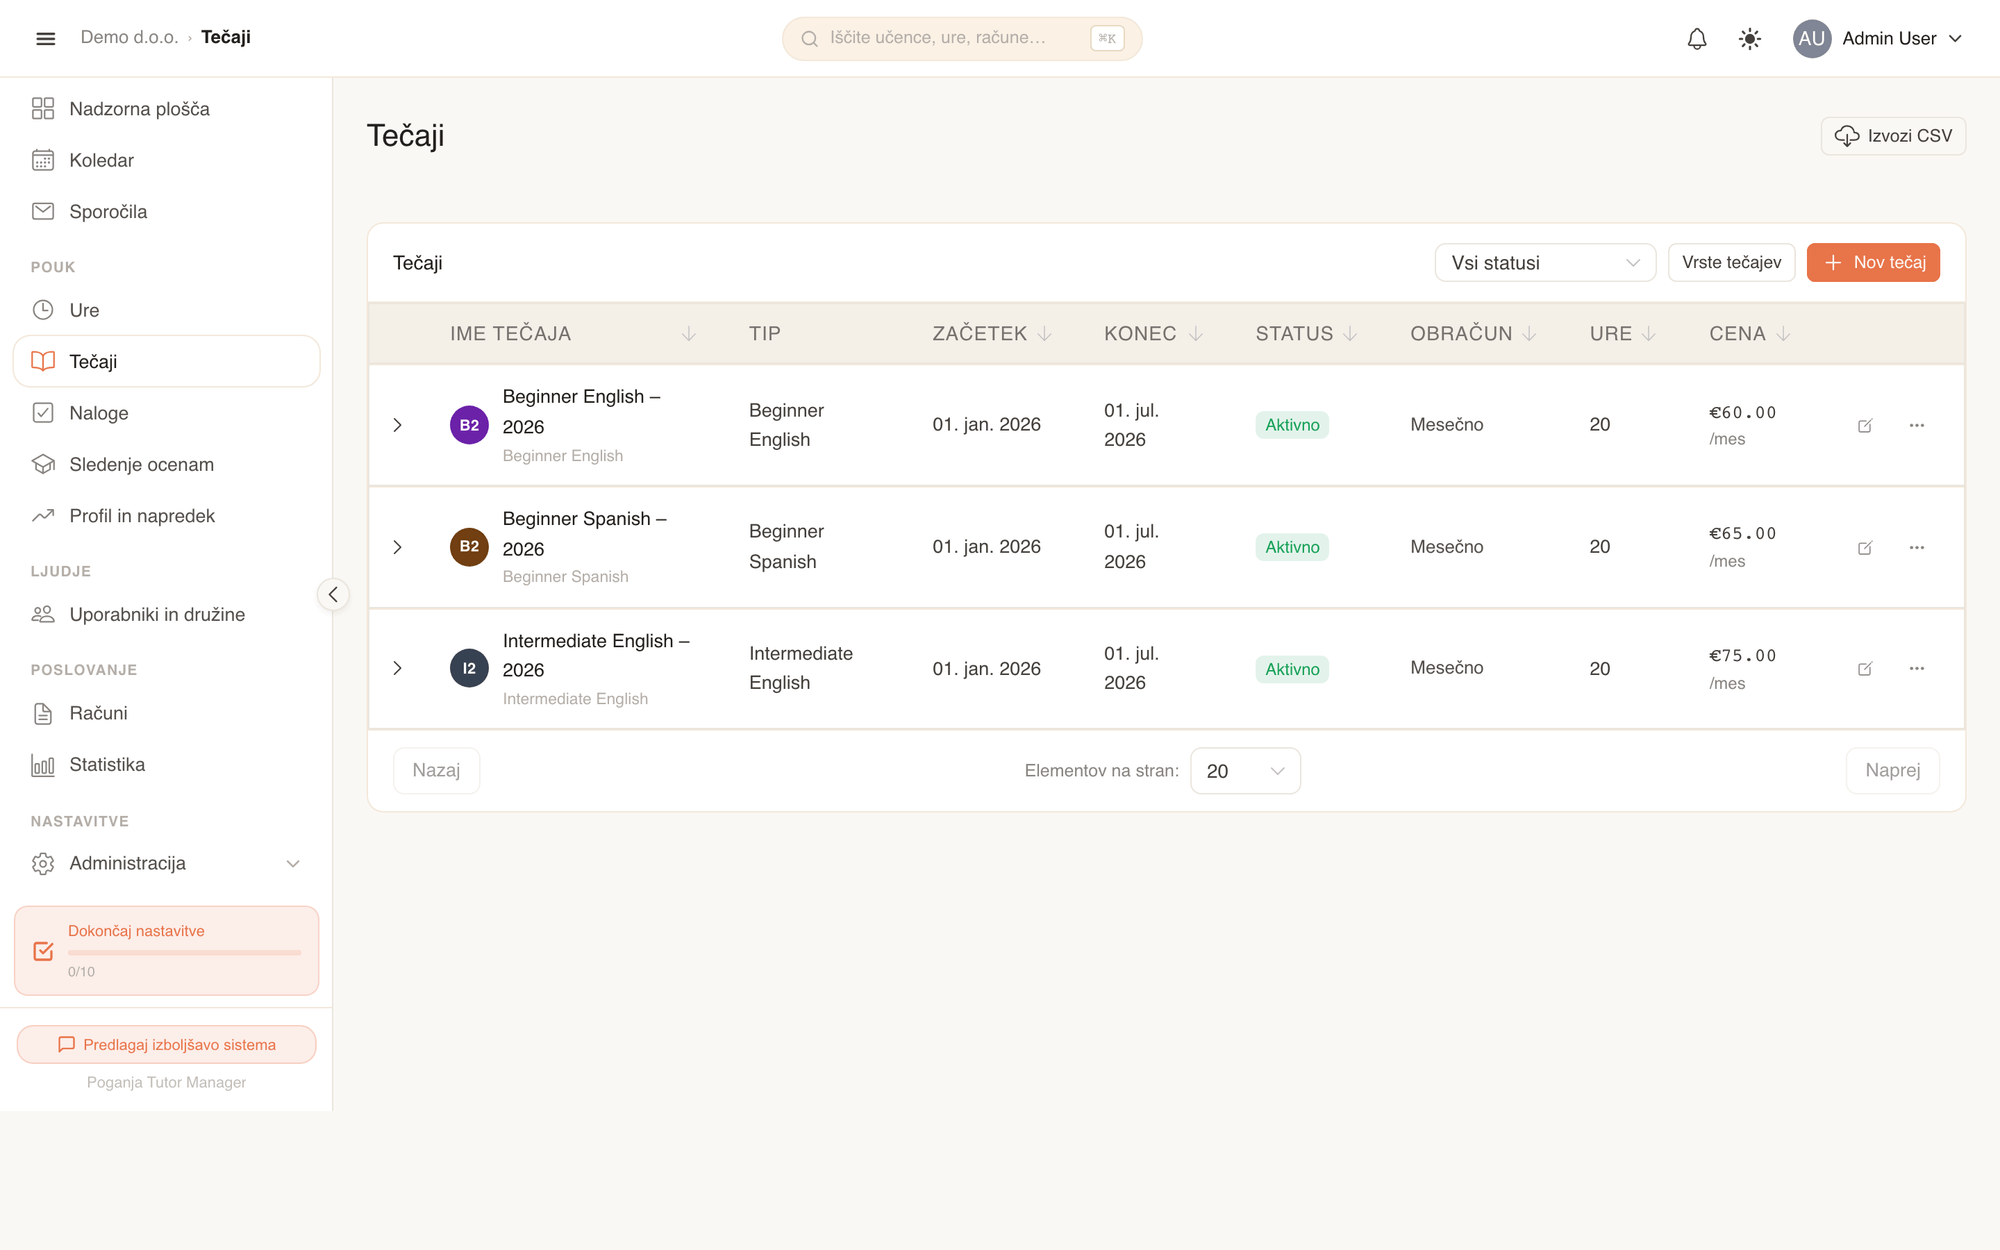Edit the Intermediate English course
The height and width of the screenshot is (1250, 2000).
coord(1865,669)
